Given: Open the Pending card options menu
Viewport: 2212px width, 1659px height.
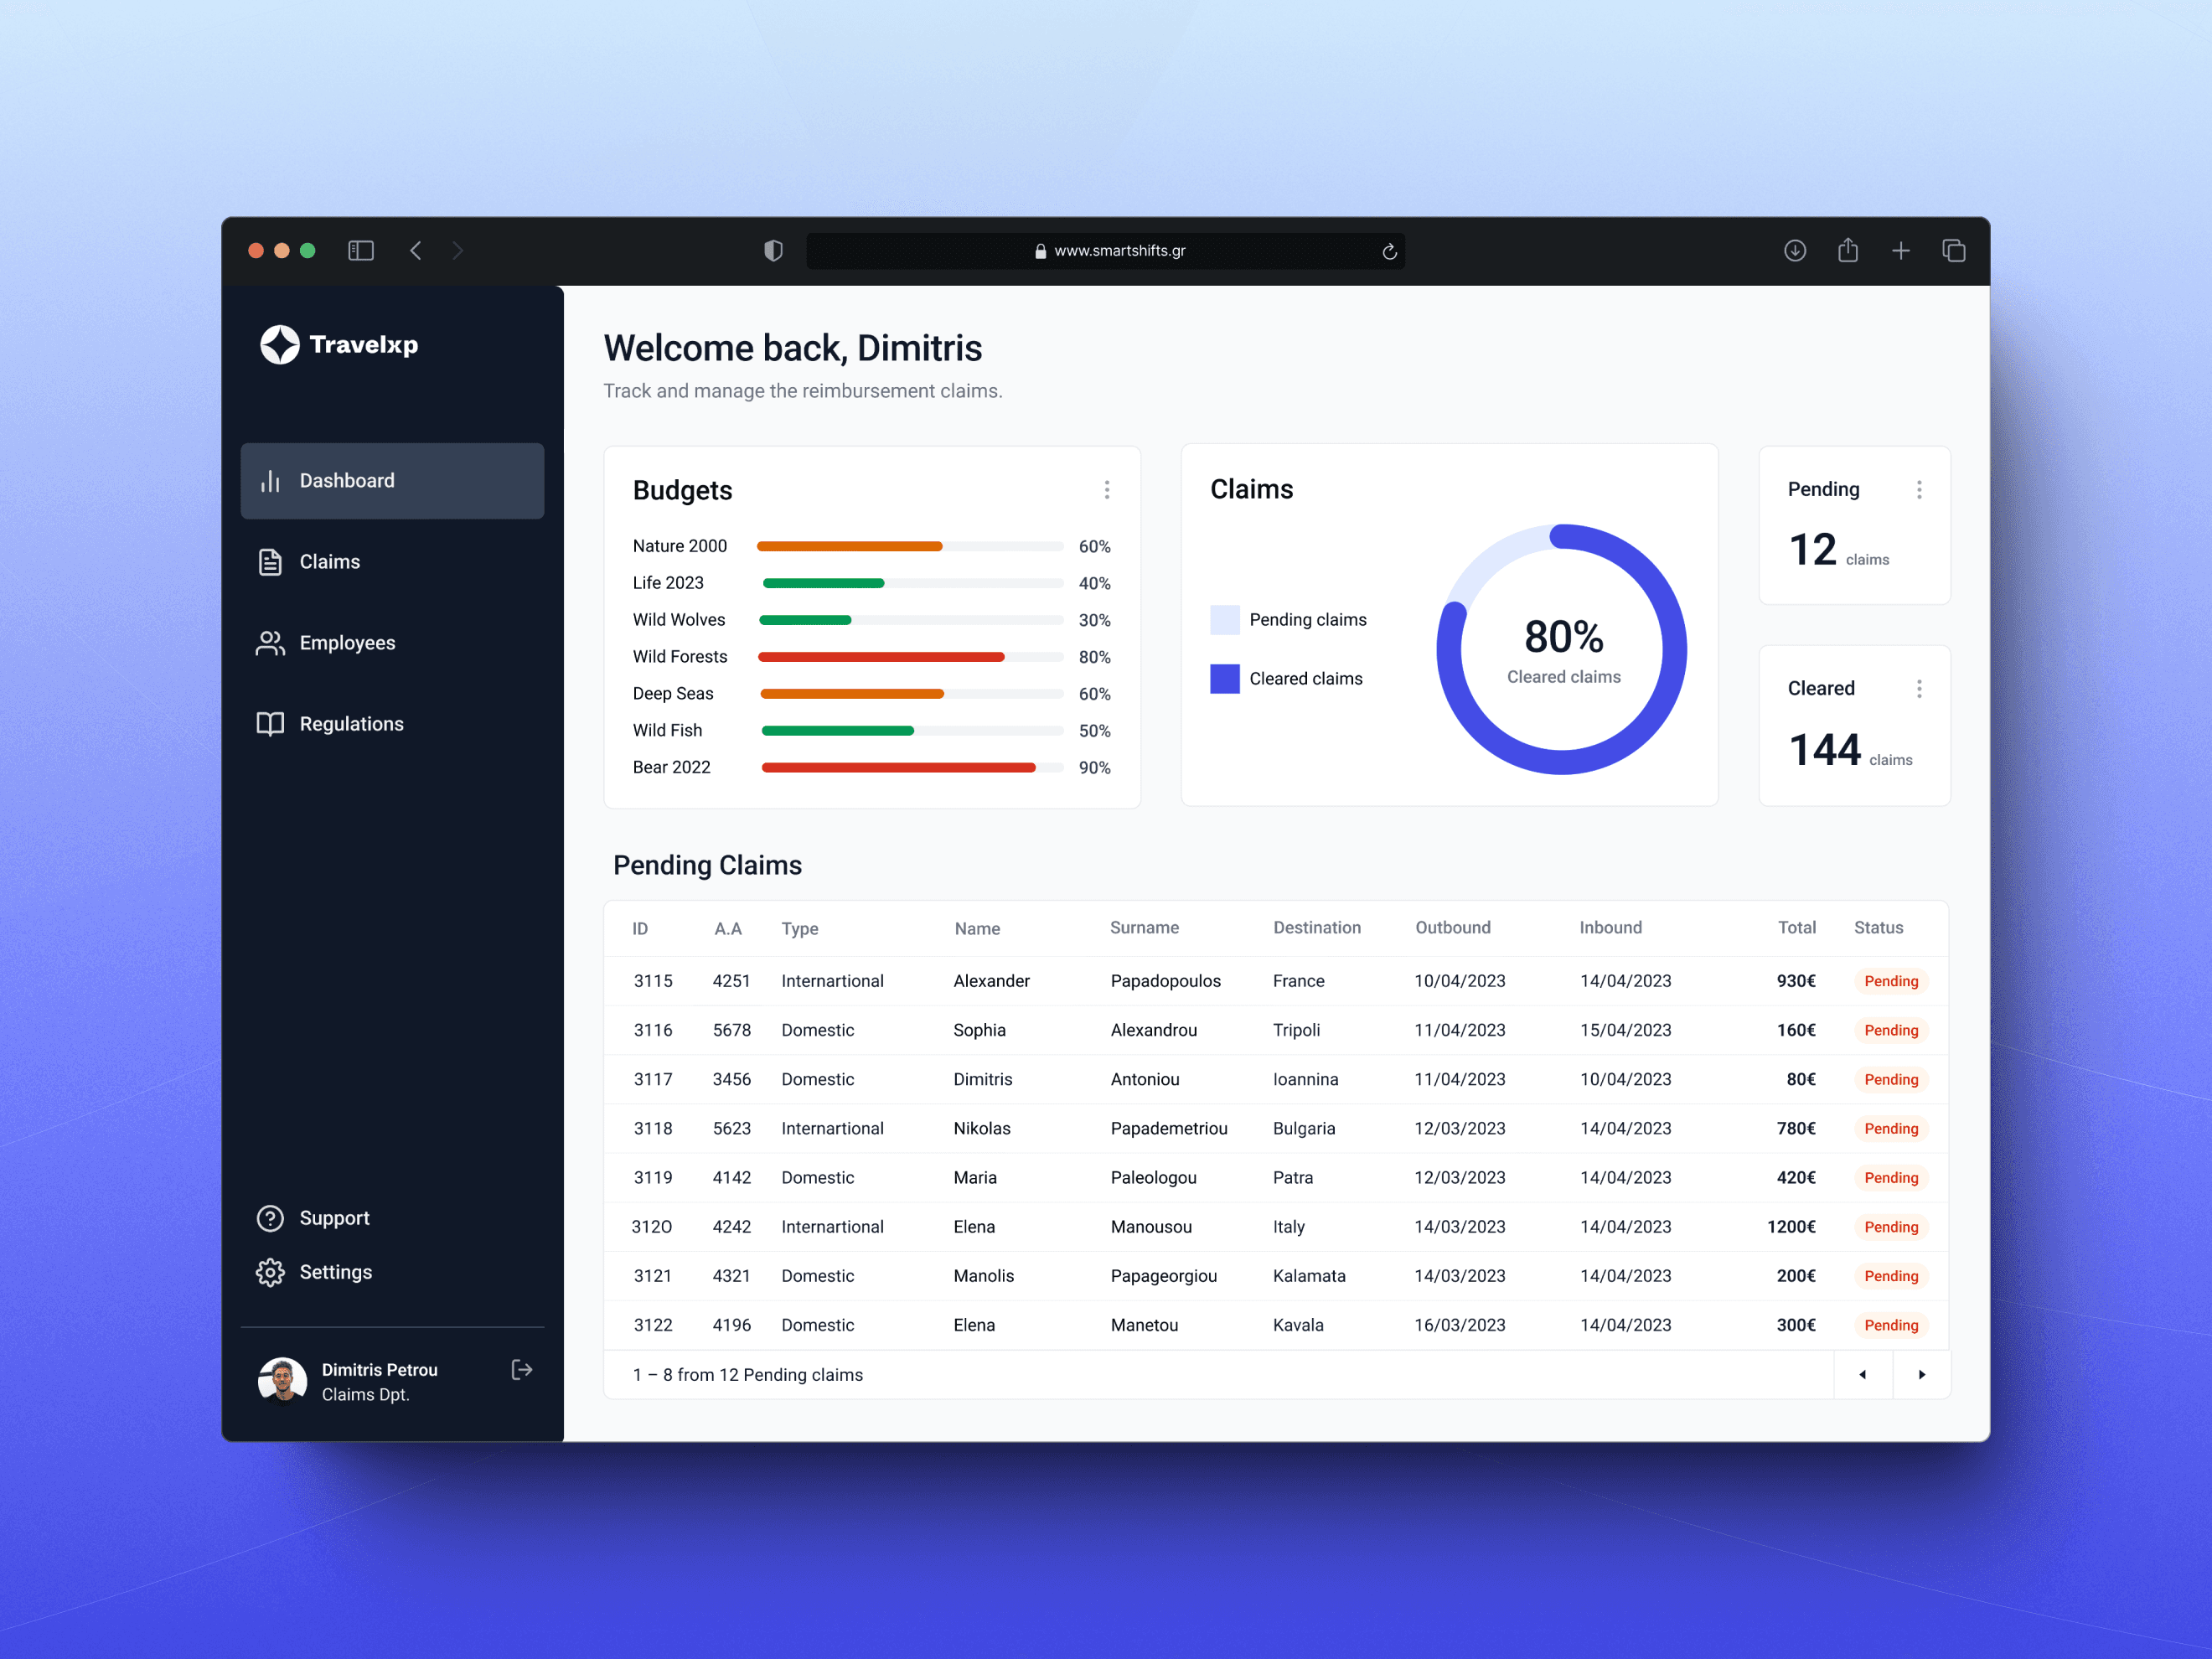Looking at the screenshot, I should coord(1919,490).
